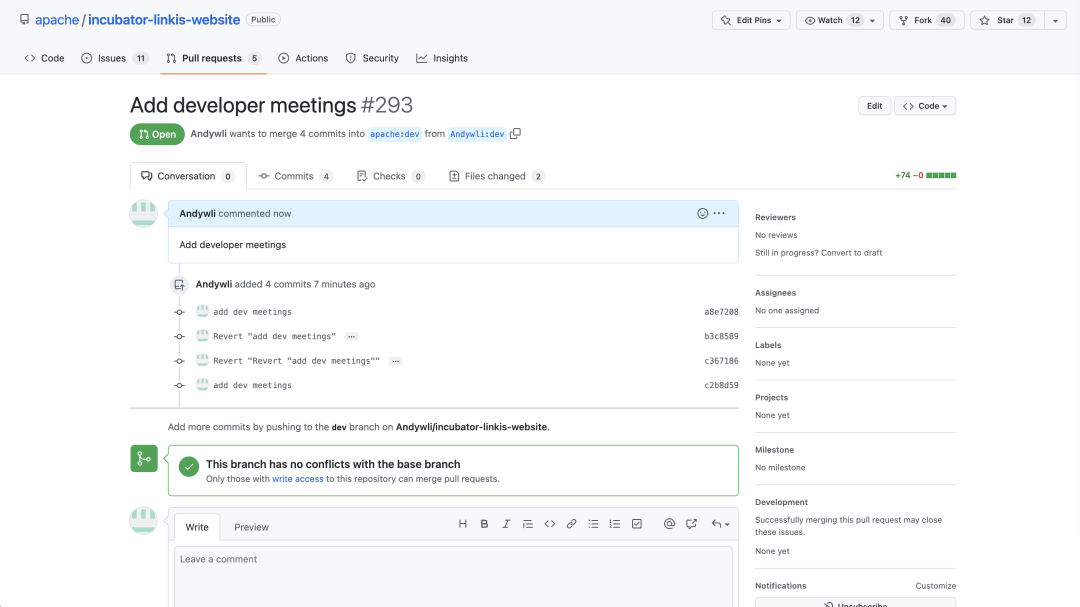
Task: Insert code formatting in the comment
Action: [x=550, y=524]
